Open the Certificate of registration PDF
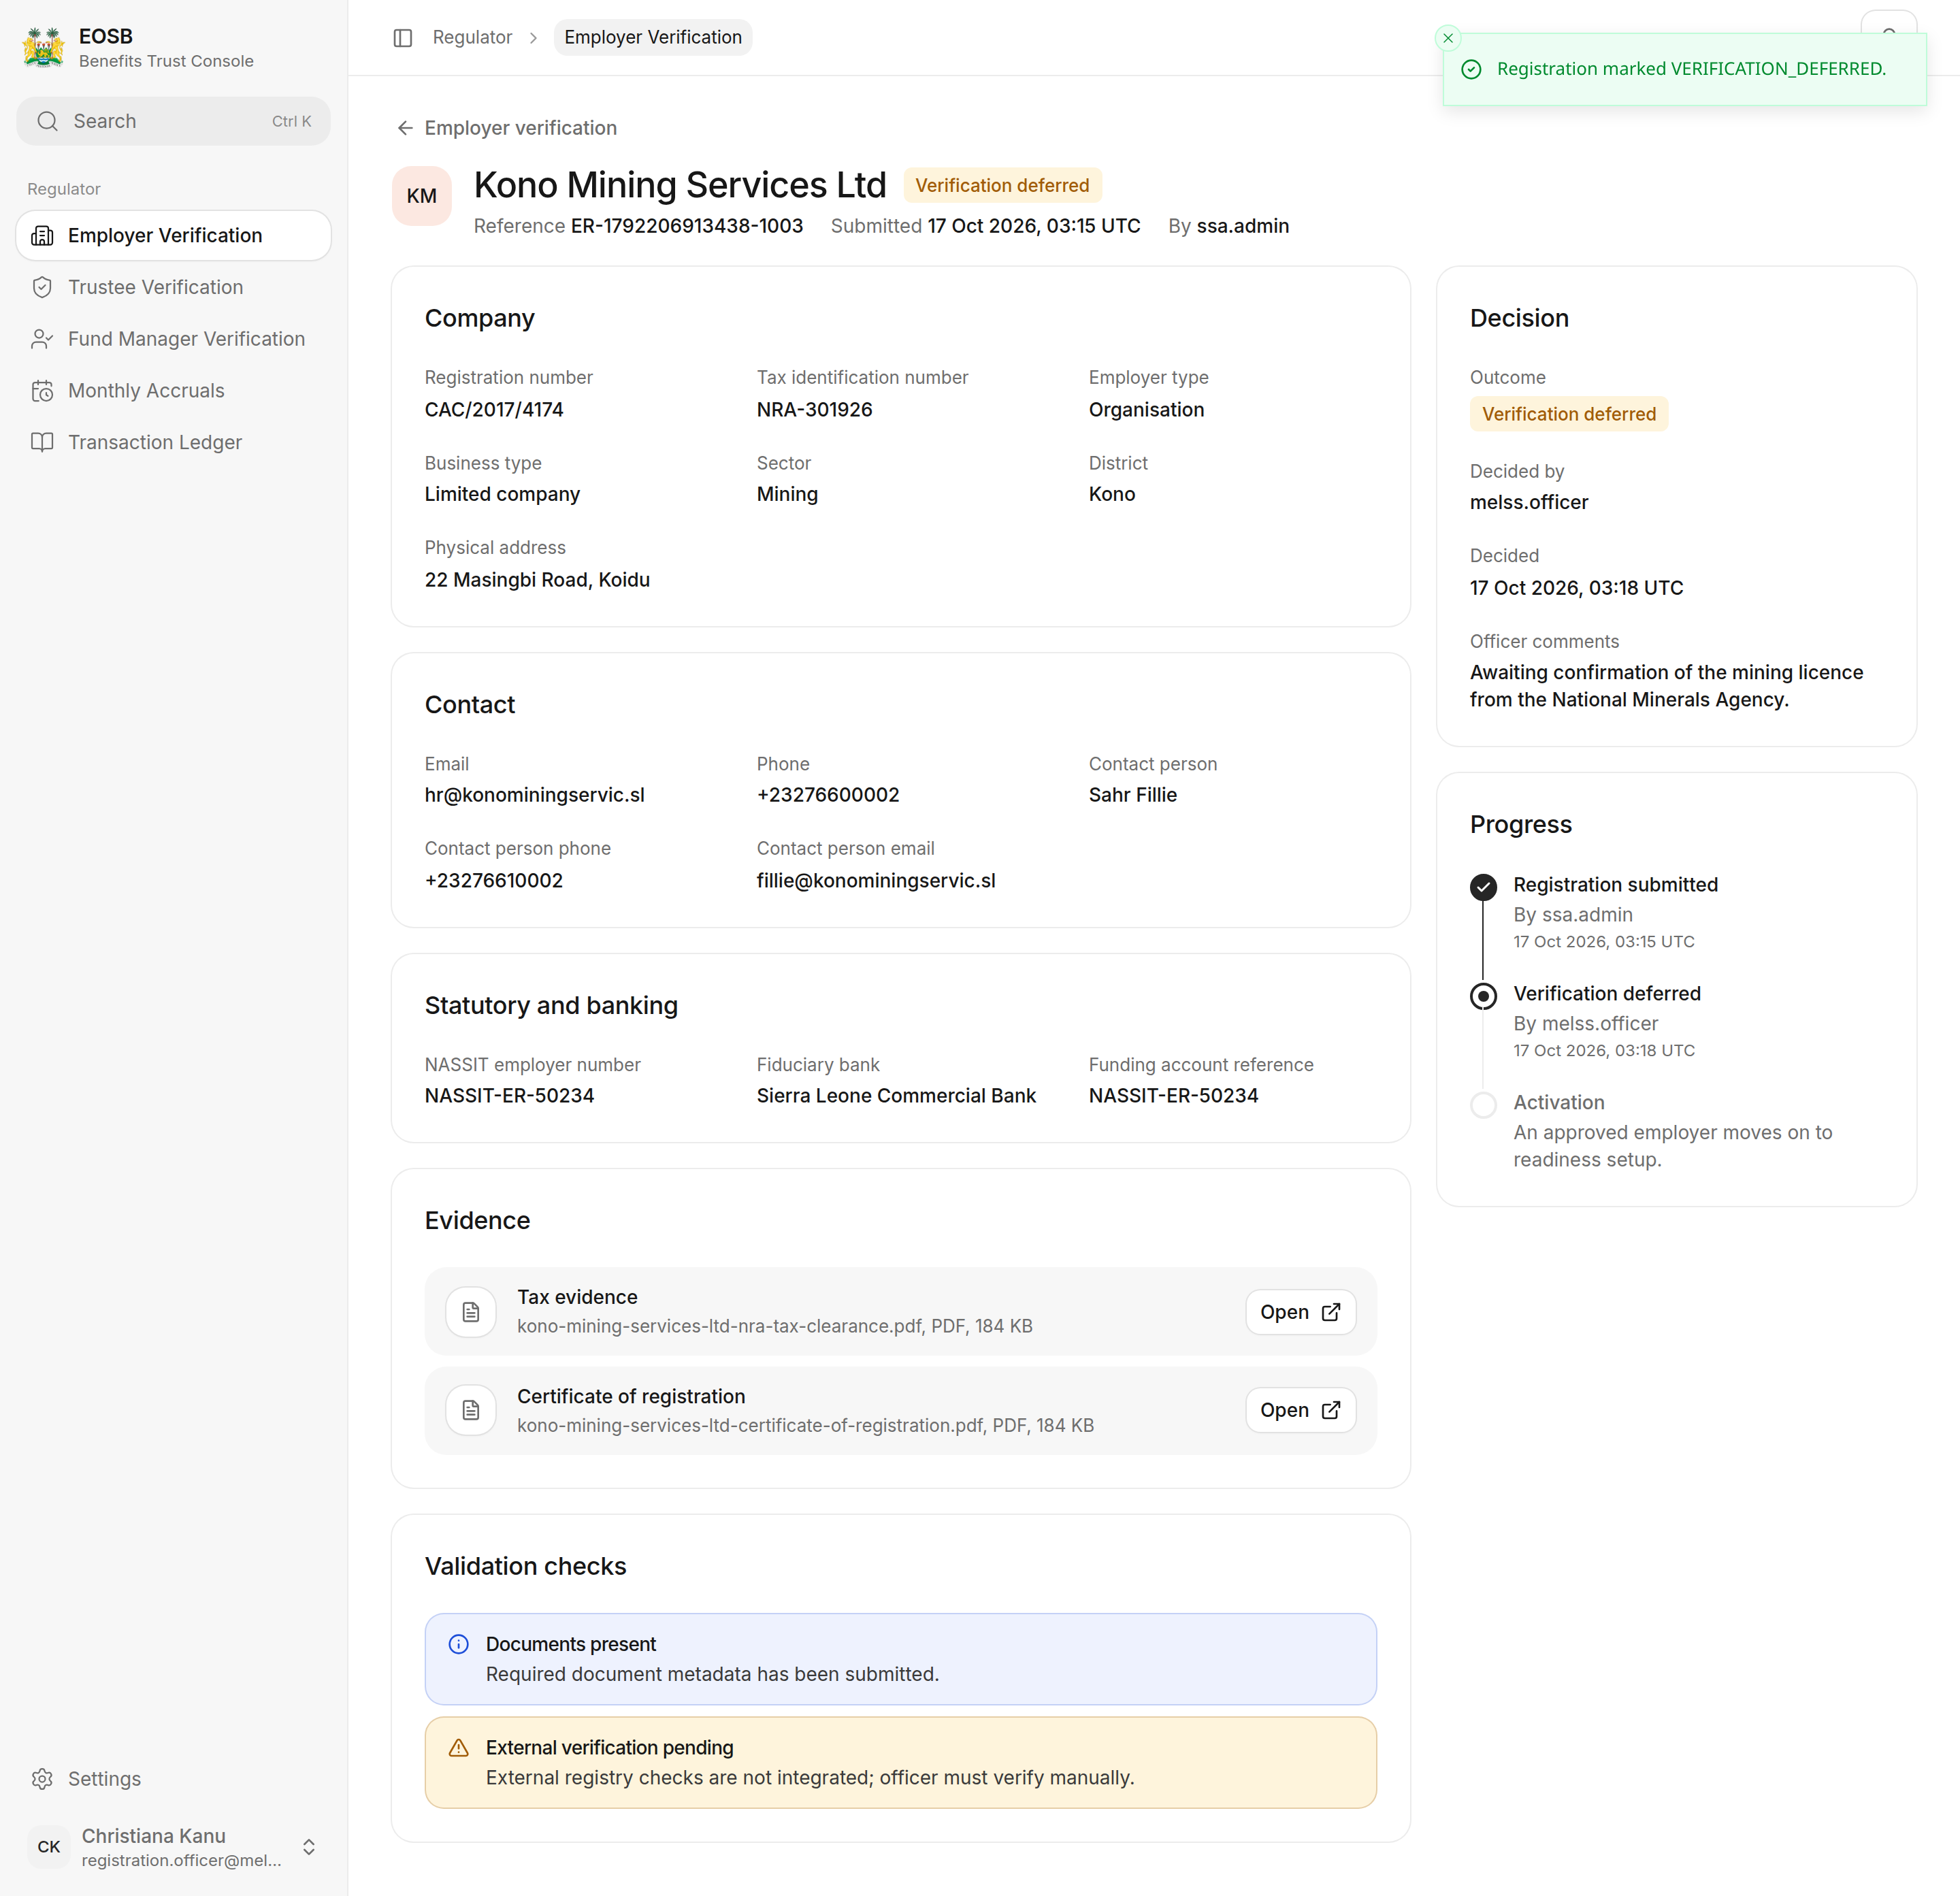Image resolution: width=1960 pixels, height=1896 pixels. point(1300,1411)
